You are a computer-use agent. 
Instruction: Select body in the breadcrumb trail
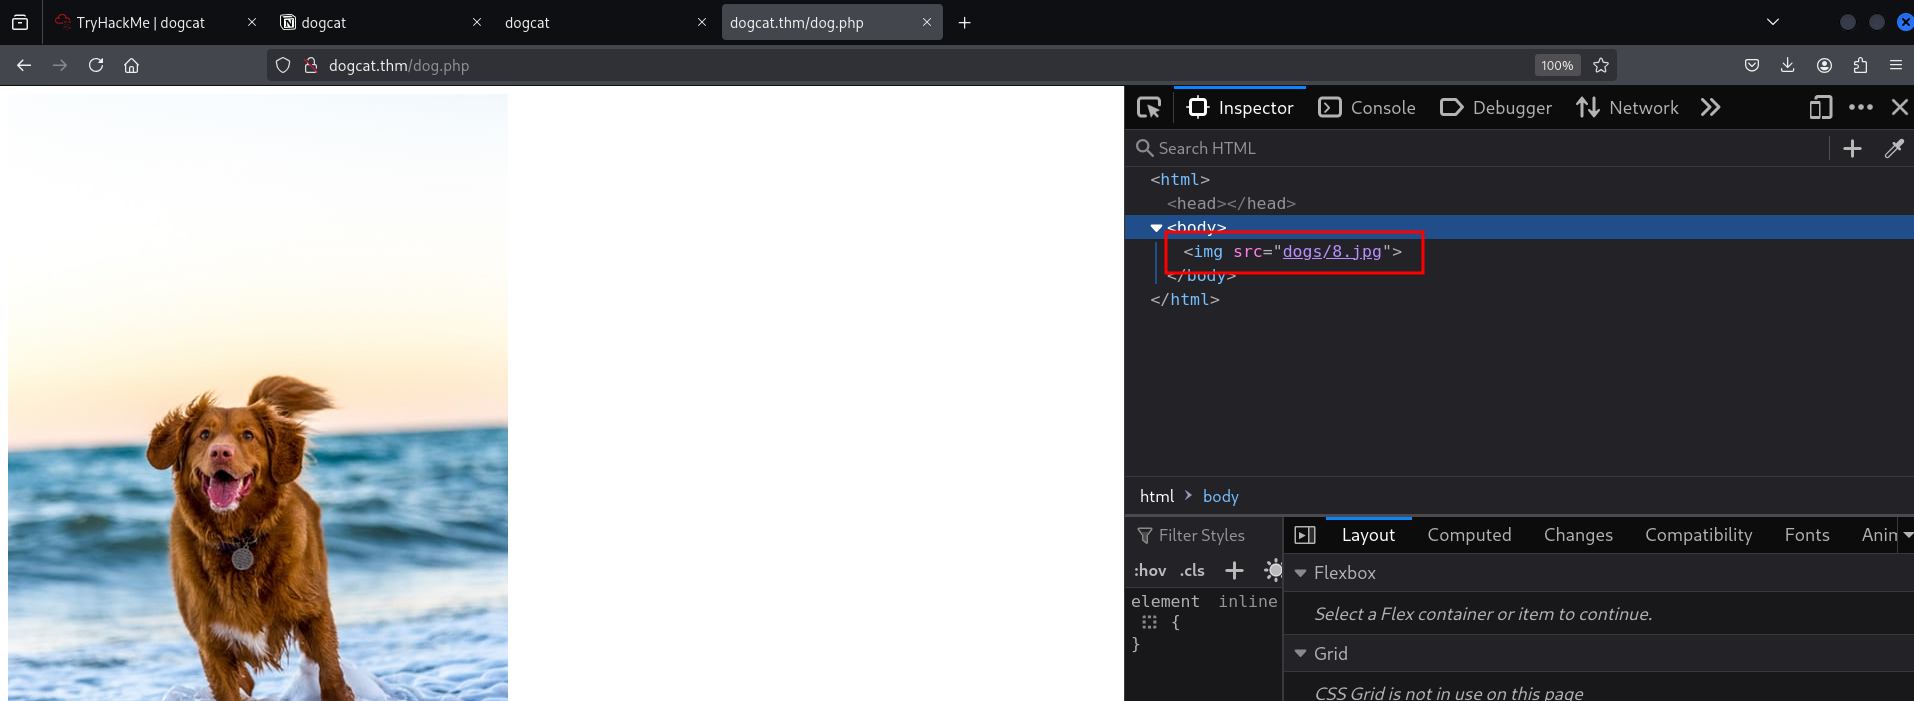pos(1220,497)
